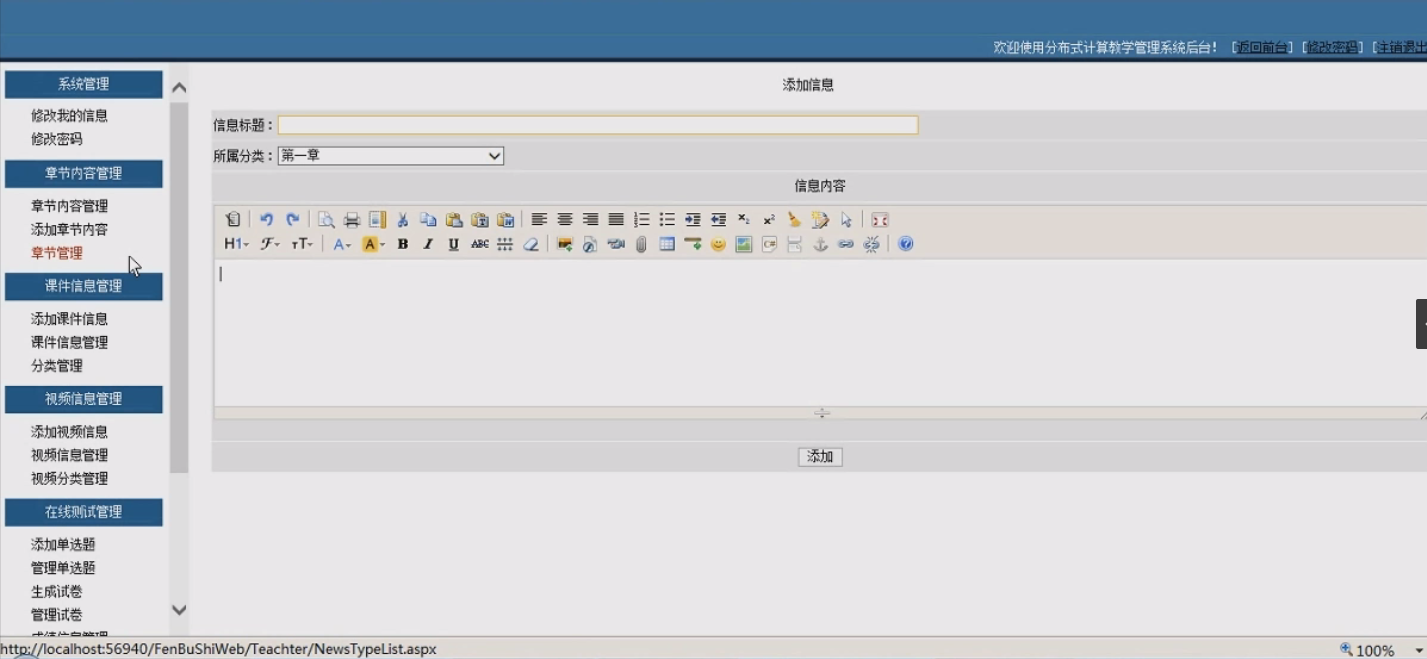1427x659 pixels.
Task: Insert a table using the table icon
Action: [x=667, y=244]
